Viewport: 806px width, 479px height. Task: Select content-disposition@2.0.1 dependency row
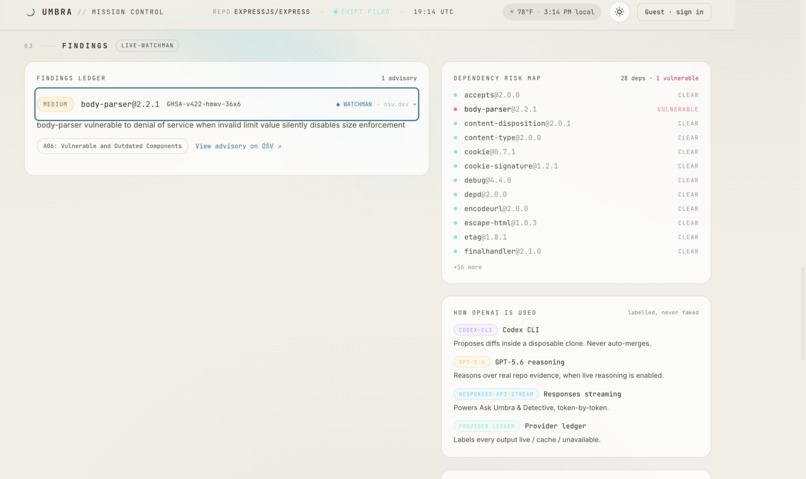pos(576,124)
